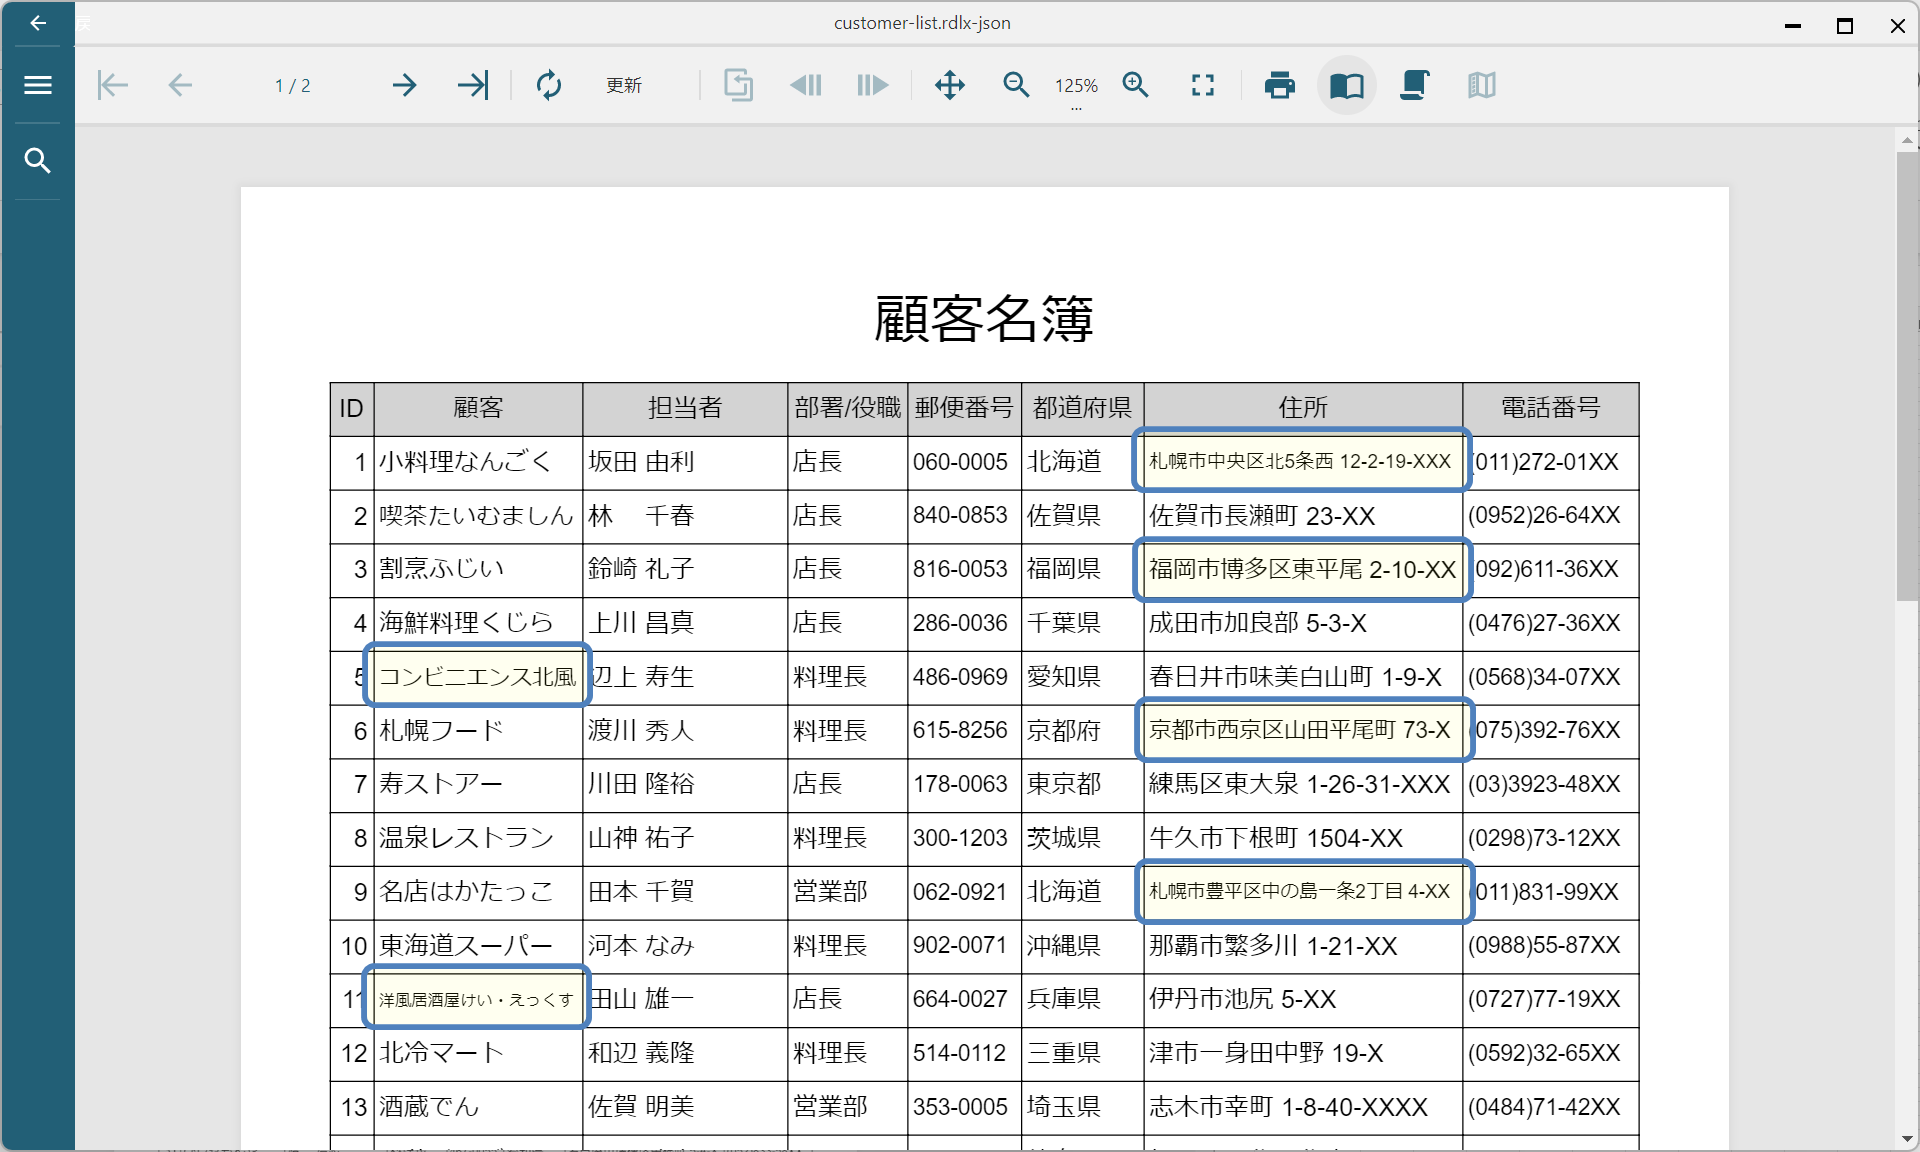This screenshot has height=1152, width=1920.
Task: Click the back arrow in the sidebar
Action: (38, 23)
